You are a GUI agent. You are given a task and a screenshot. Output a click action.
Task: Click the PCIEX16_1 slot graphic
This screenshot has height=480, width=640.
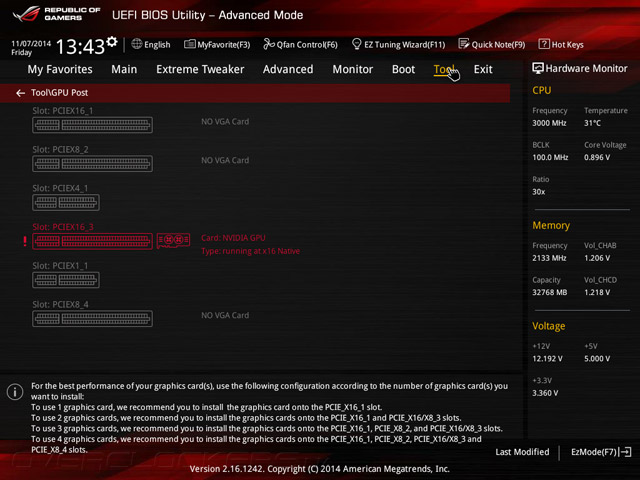pos(92,125)
